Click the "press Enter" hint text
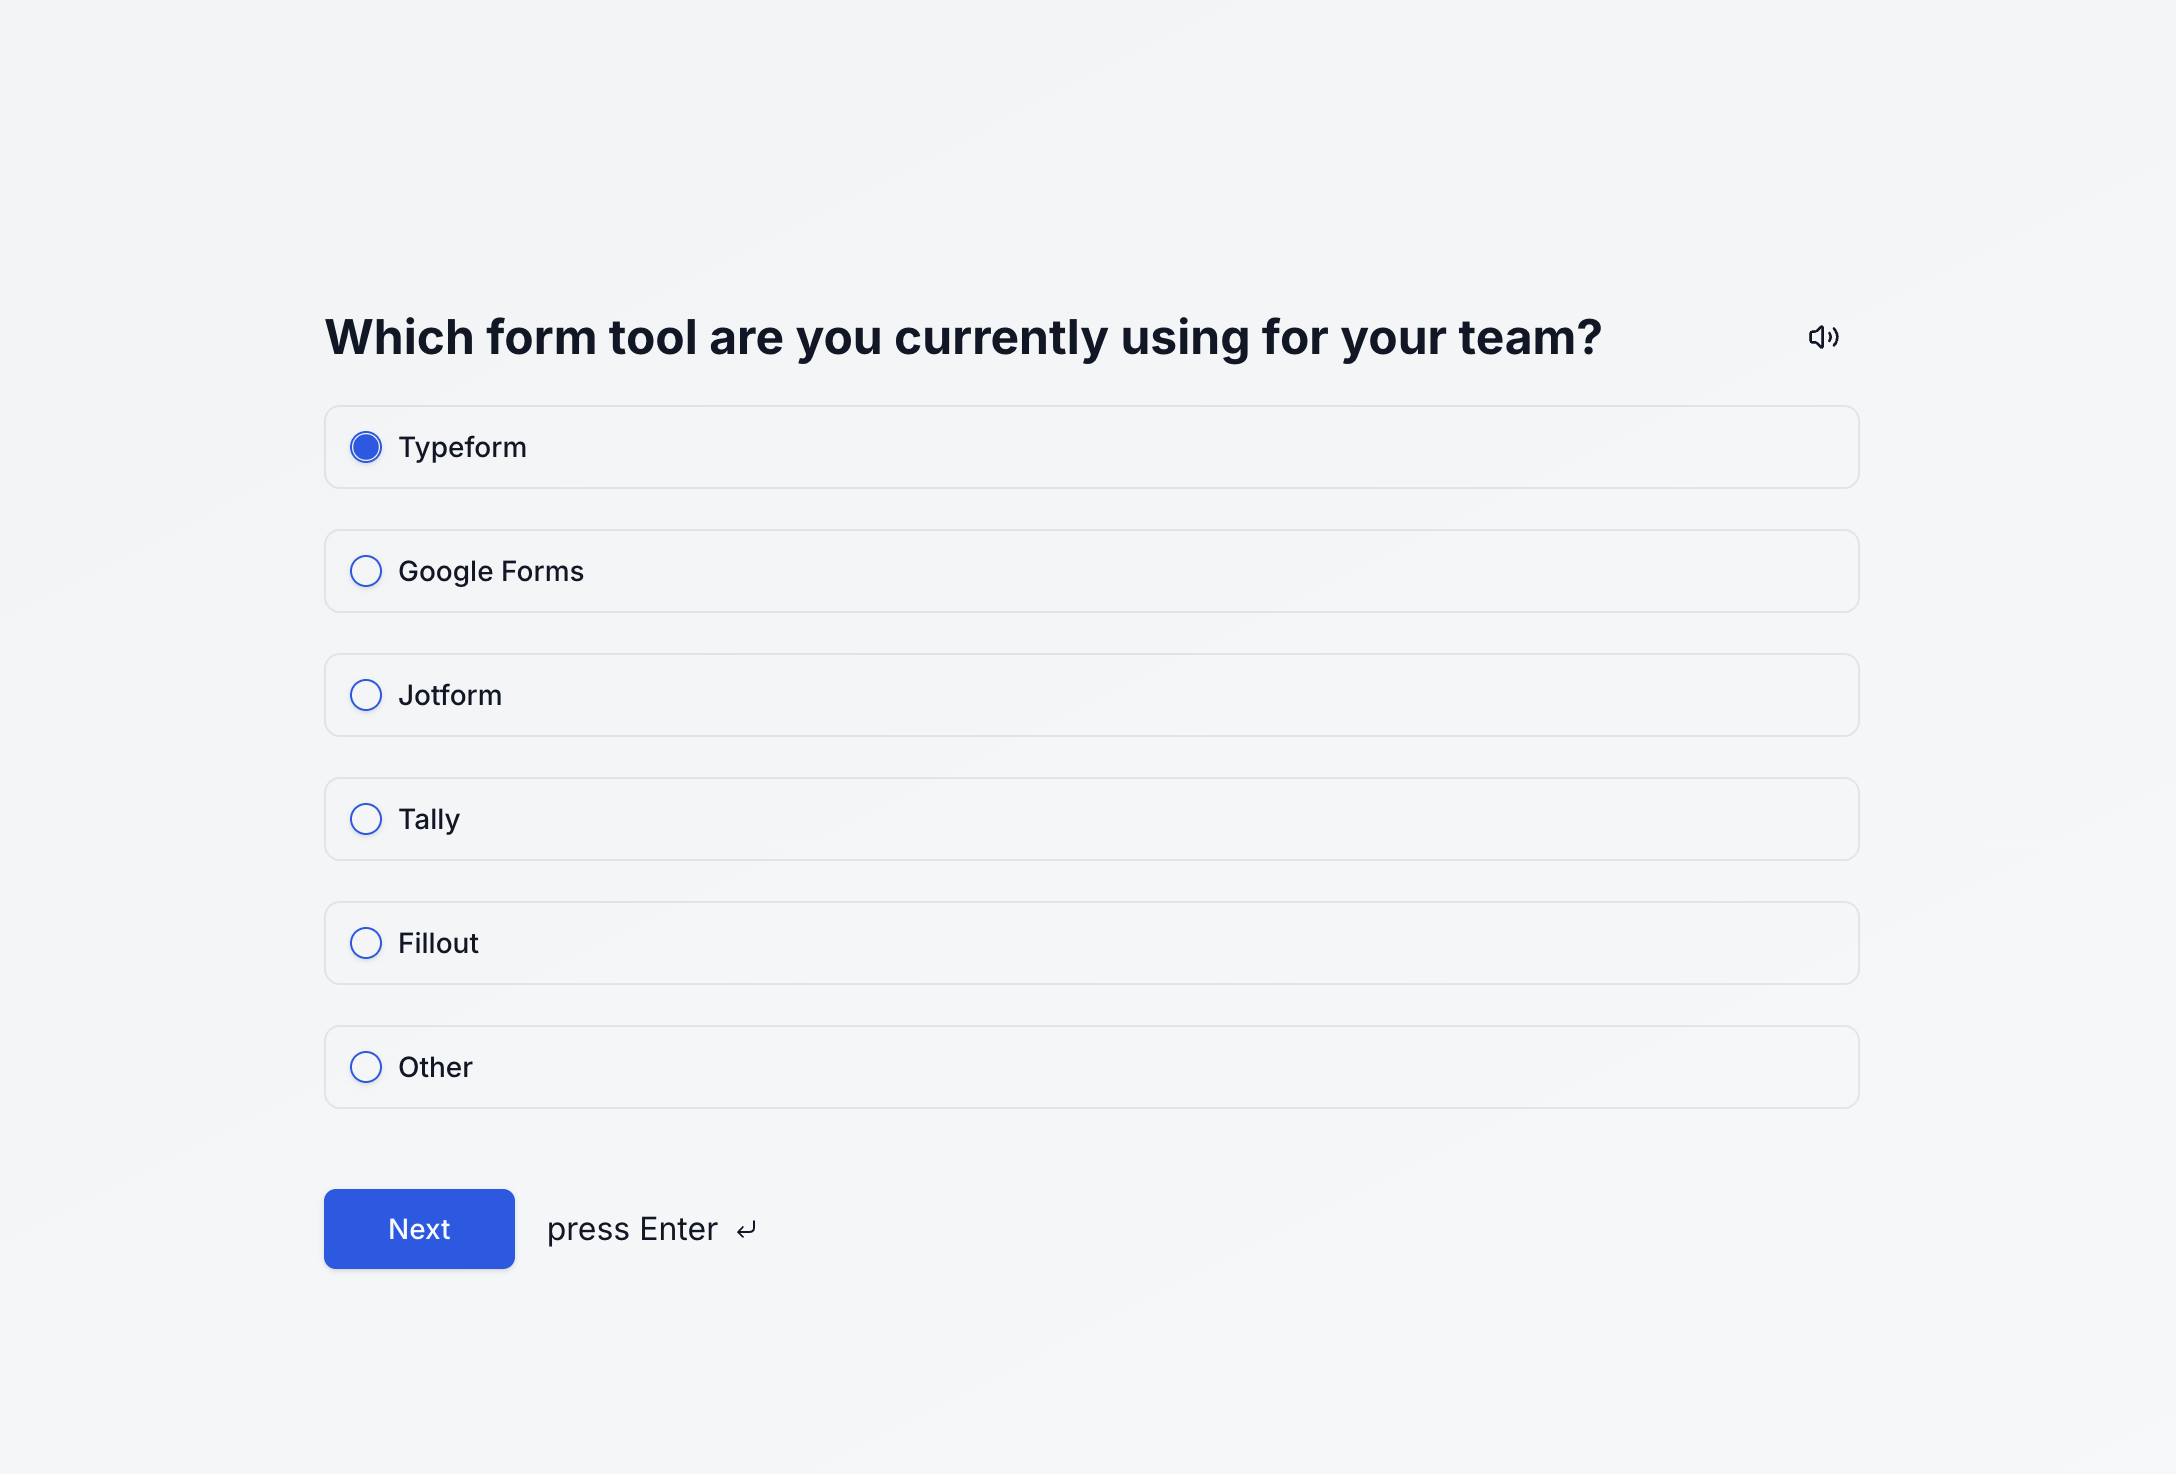Screen dimensions: 2176x1474 632,1229
